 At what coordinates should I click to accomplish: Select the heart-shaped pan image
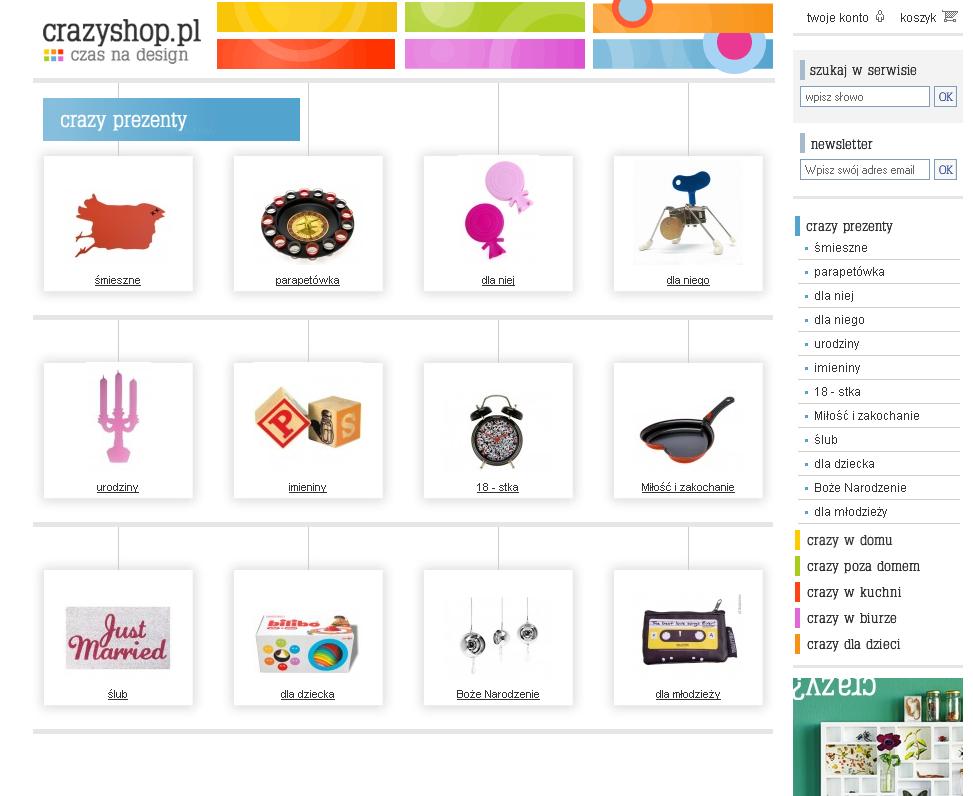tap(688, 431)
